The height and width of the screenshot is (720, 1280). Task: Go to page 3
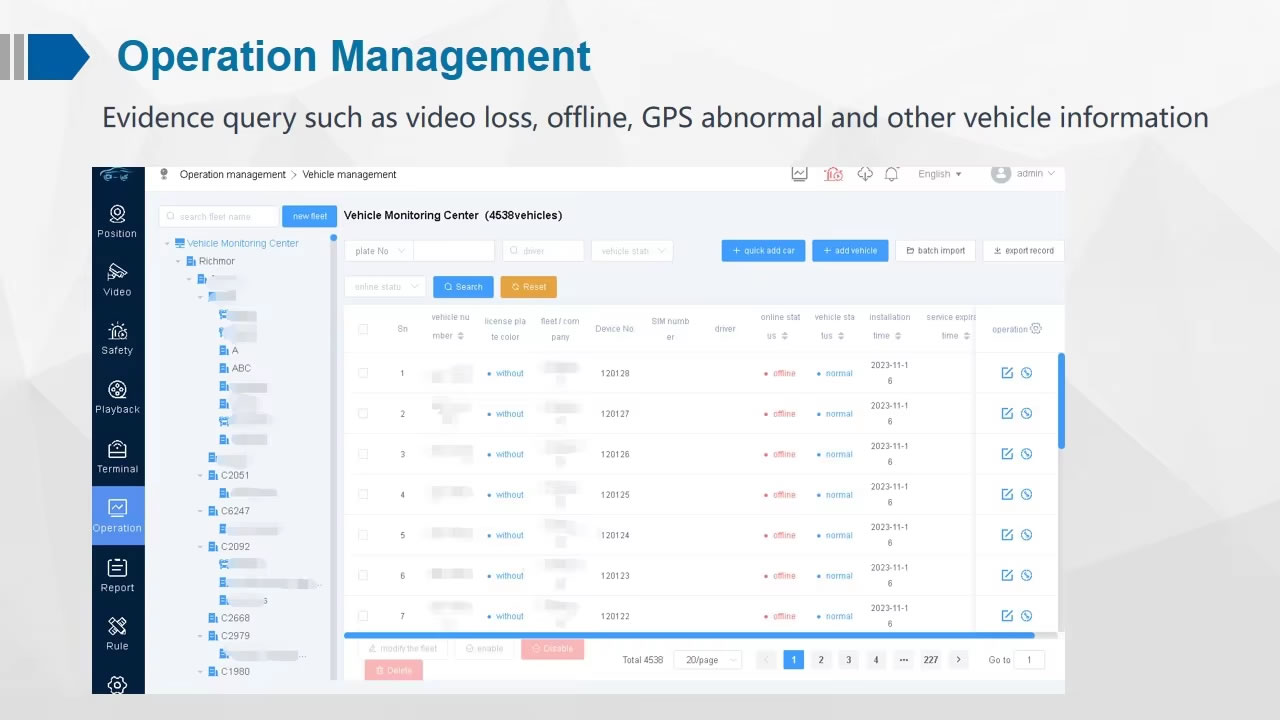(x=848, y=660)
